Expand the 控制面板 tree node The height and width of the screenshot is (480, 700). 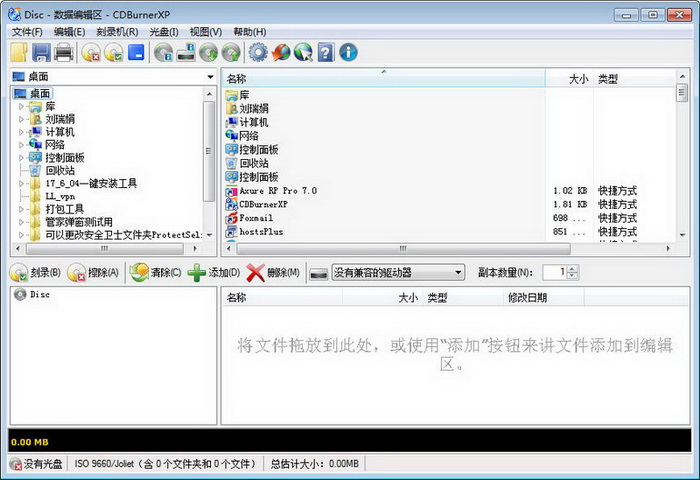[x=21, y=158]
